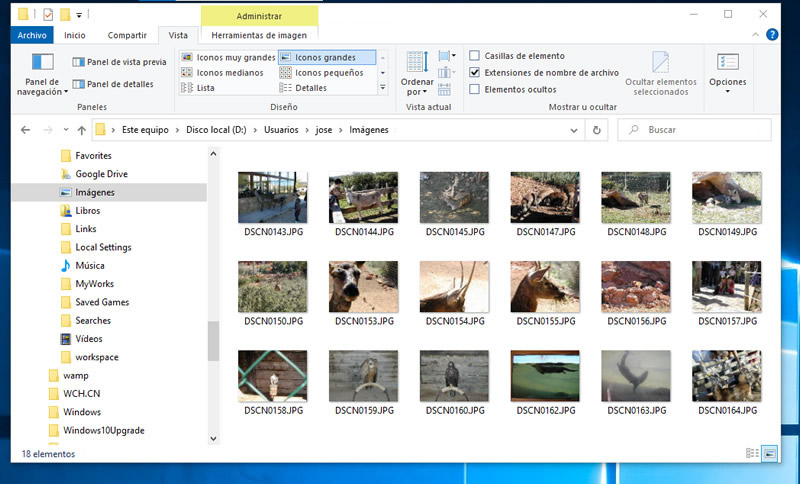This screenshot has width=800, height=484.
Task: Click the Panel de detalles icon
Action: pos(79,85)
